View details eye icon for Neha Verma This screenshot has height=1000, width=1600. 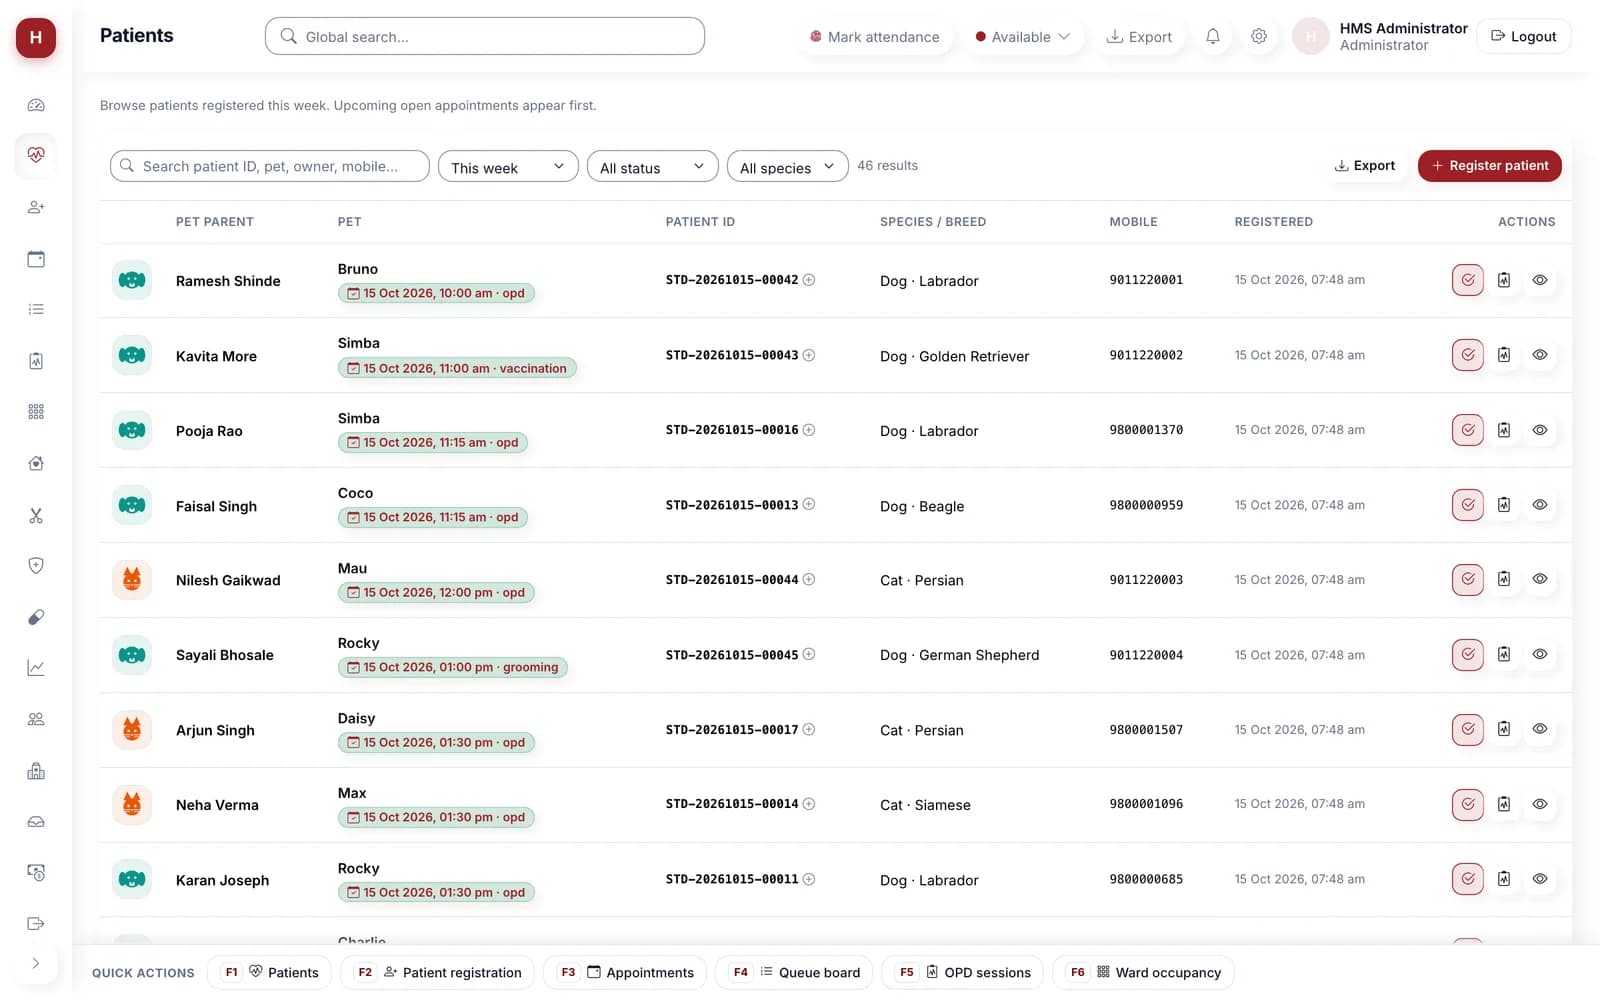[1540, 804]
